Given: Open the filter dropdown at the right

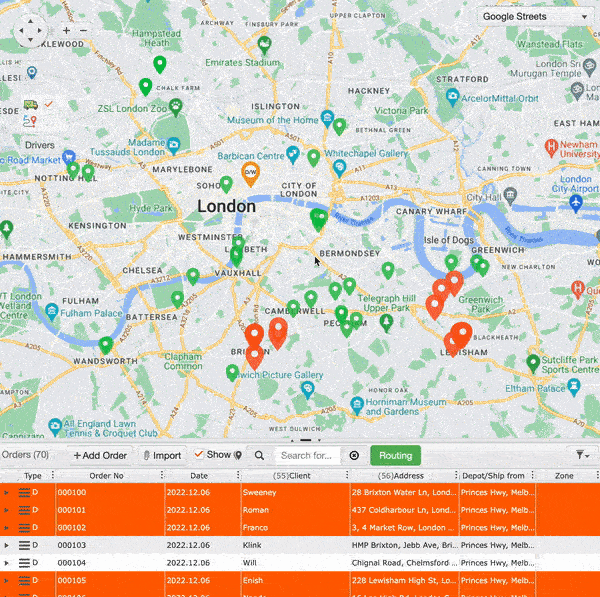Looking at the screenshot, I should click(x=582, y=455).
